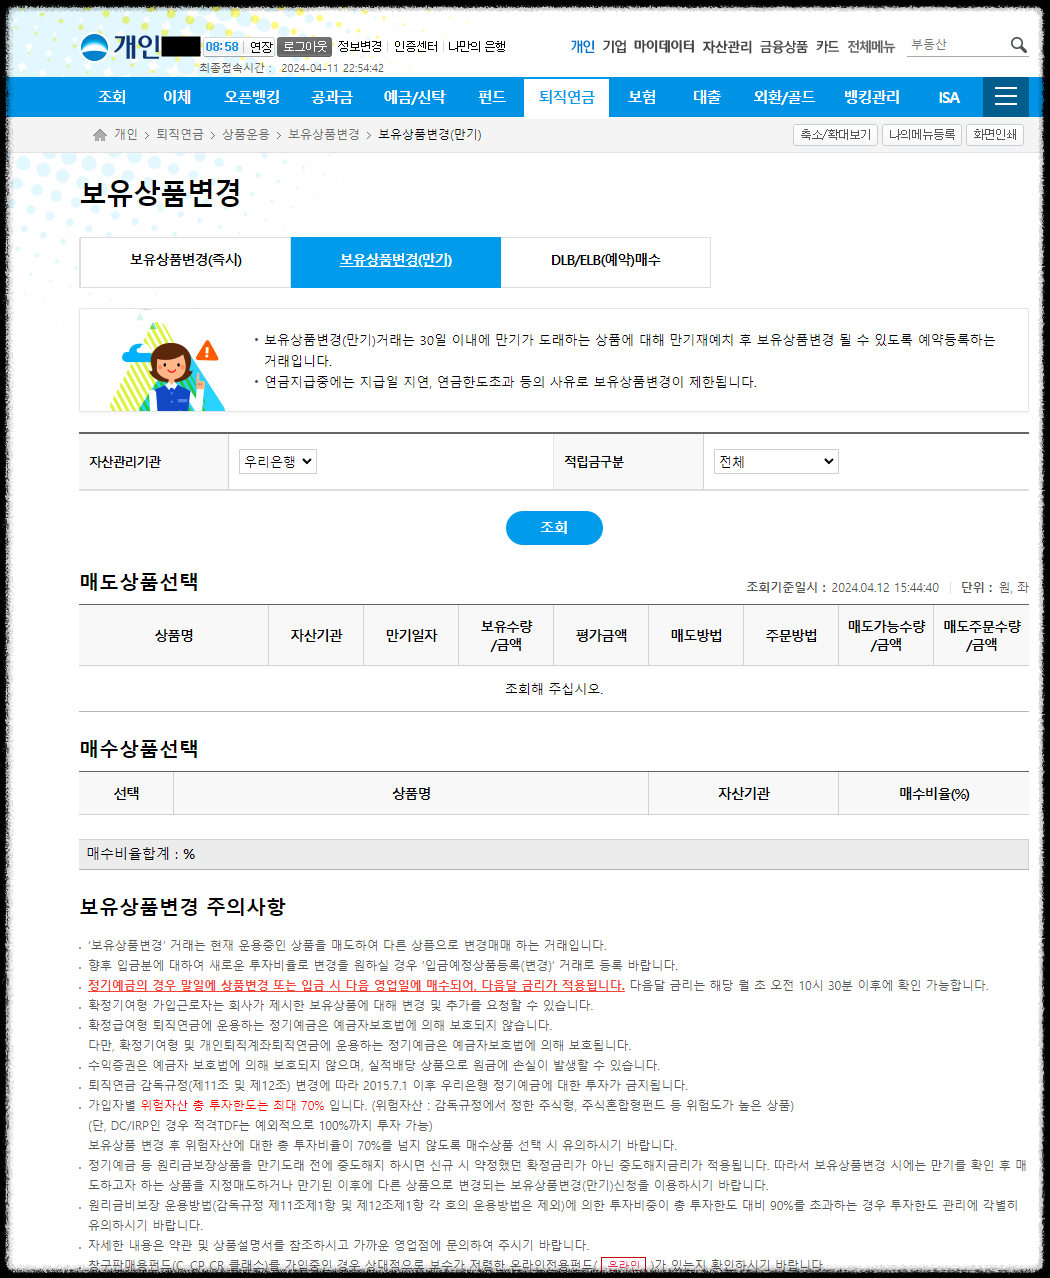Click 보유상품변경 breadcrumb link

[324, 134]
